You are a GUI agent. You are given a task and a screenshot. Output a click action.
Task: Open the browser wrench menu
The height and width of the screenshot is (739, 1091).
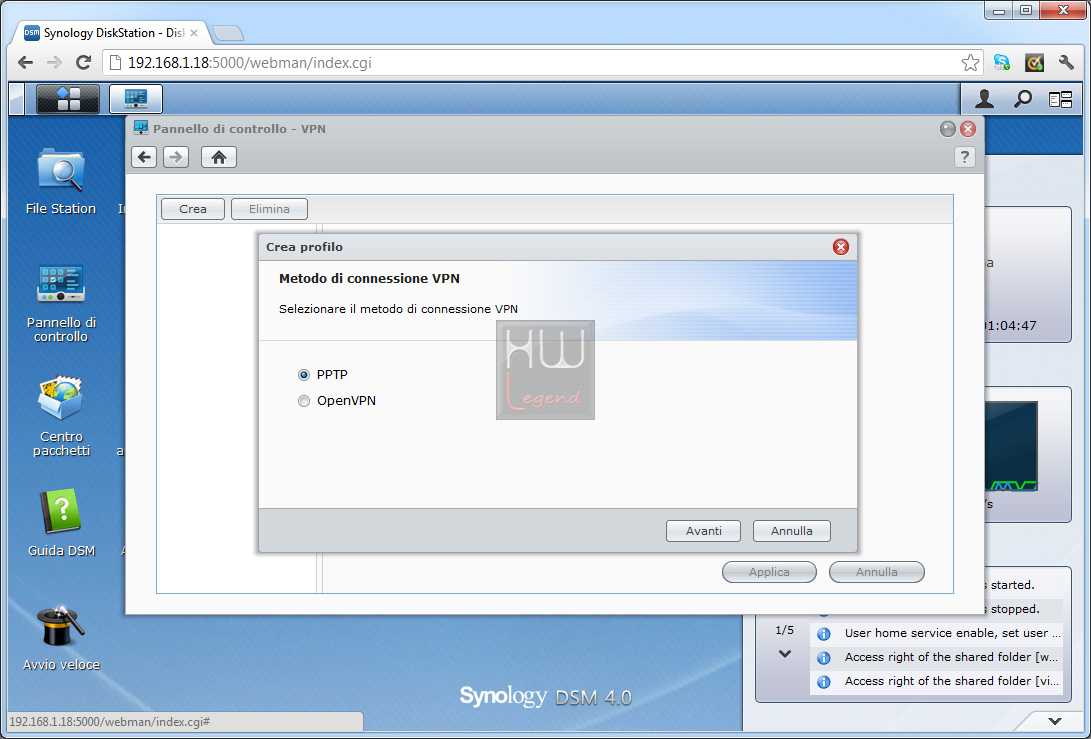click(1066, 63)
